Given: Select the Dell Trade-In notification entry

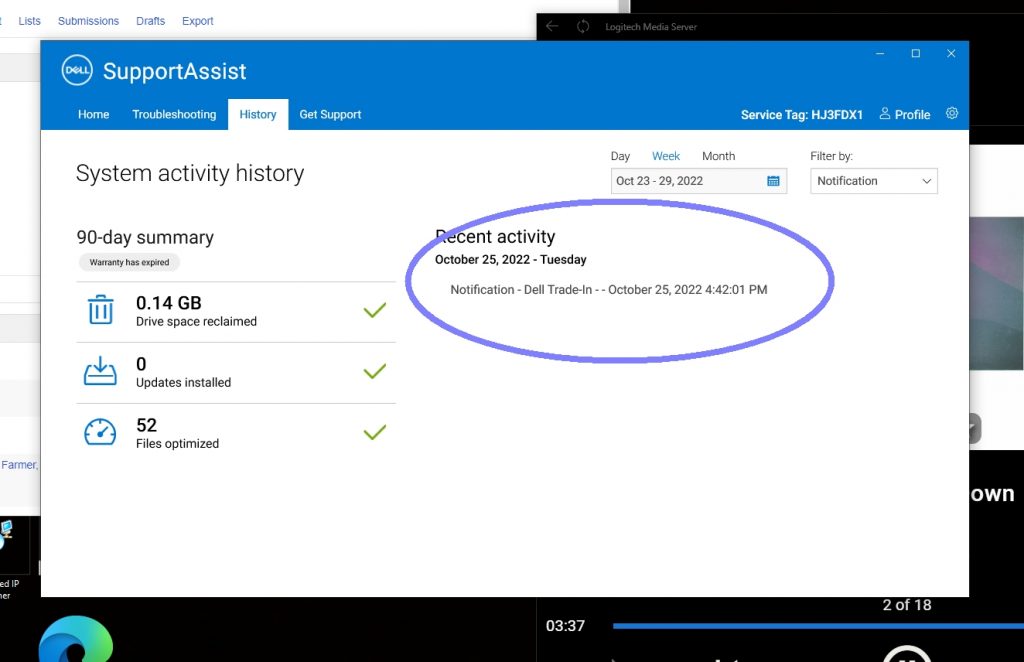Looking at the screenshot, I should [x=609, y=289].
